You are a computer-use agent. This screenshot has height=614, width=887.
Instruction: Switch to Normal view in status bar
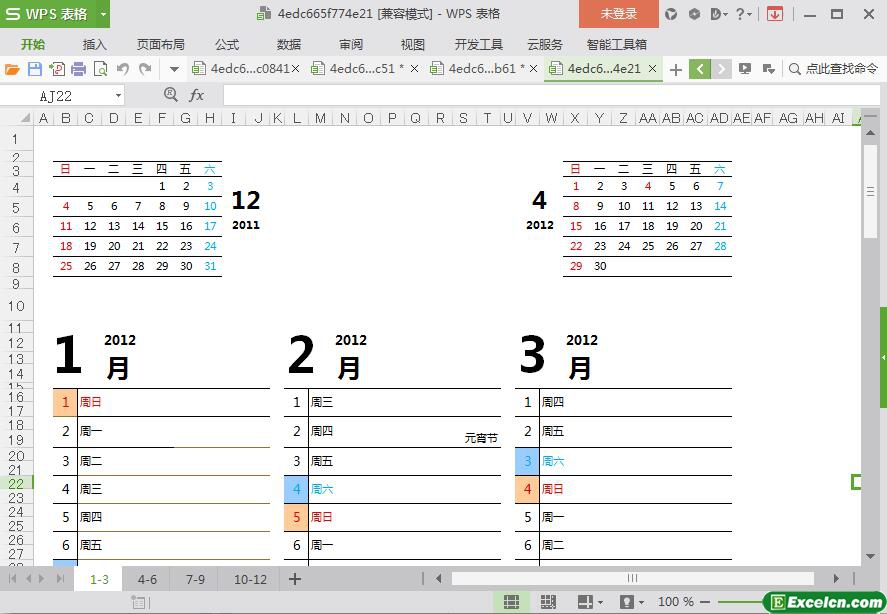click(x=511, y=602)
